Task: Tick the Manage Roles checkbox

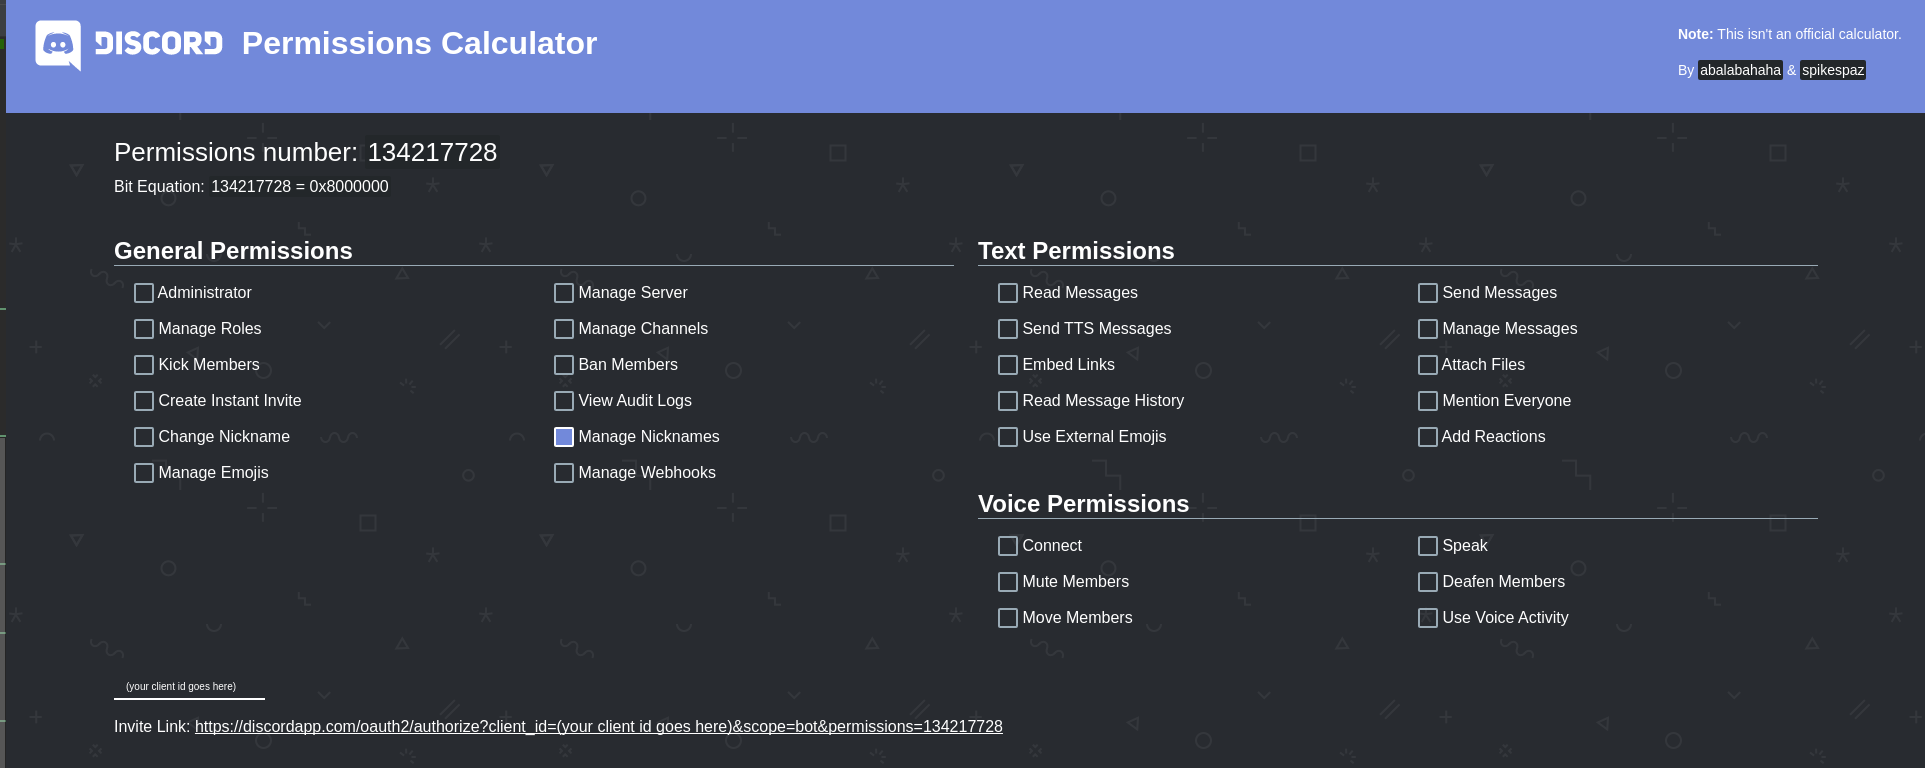Action: pos(144,329)
